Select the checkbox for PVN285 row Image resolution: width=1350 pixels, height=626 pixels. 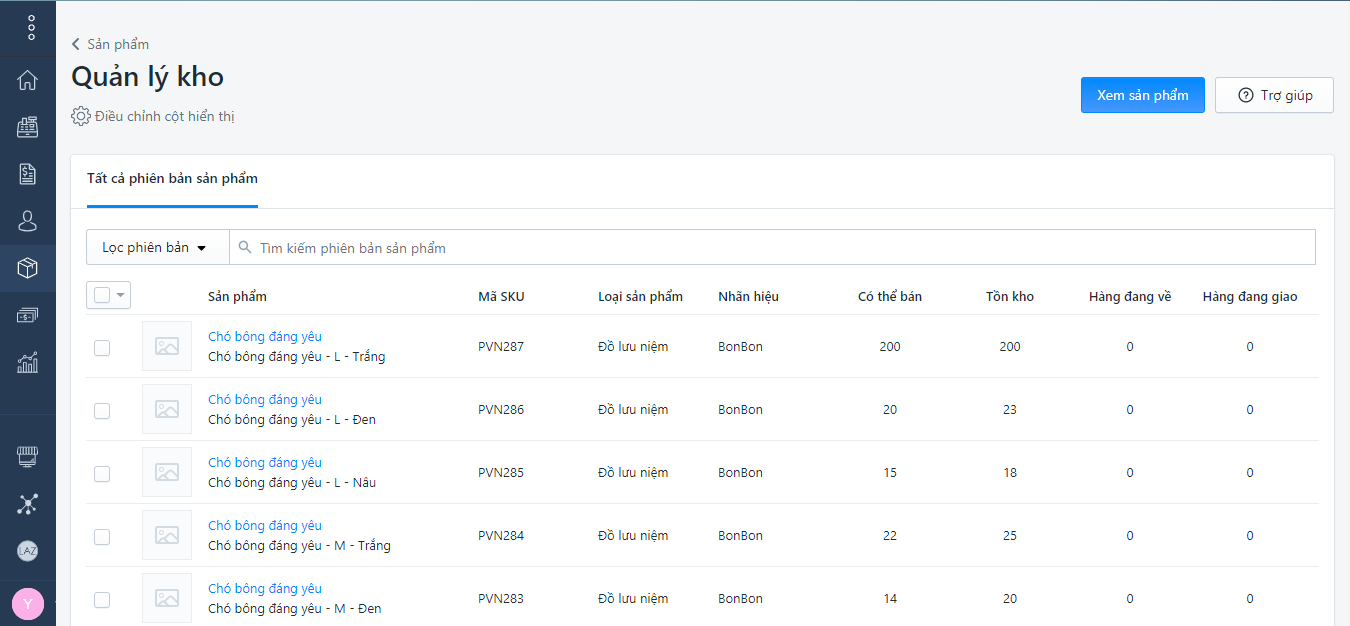tap(102, 474)
